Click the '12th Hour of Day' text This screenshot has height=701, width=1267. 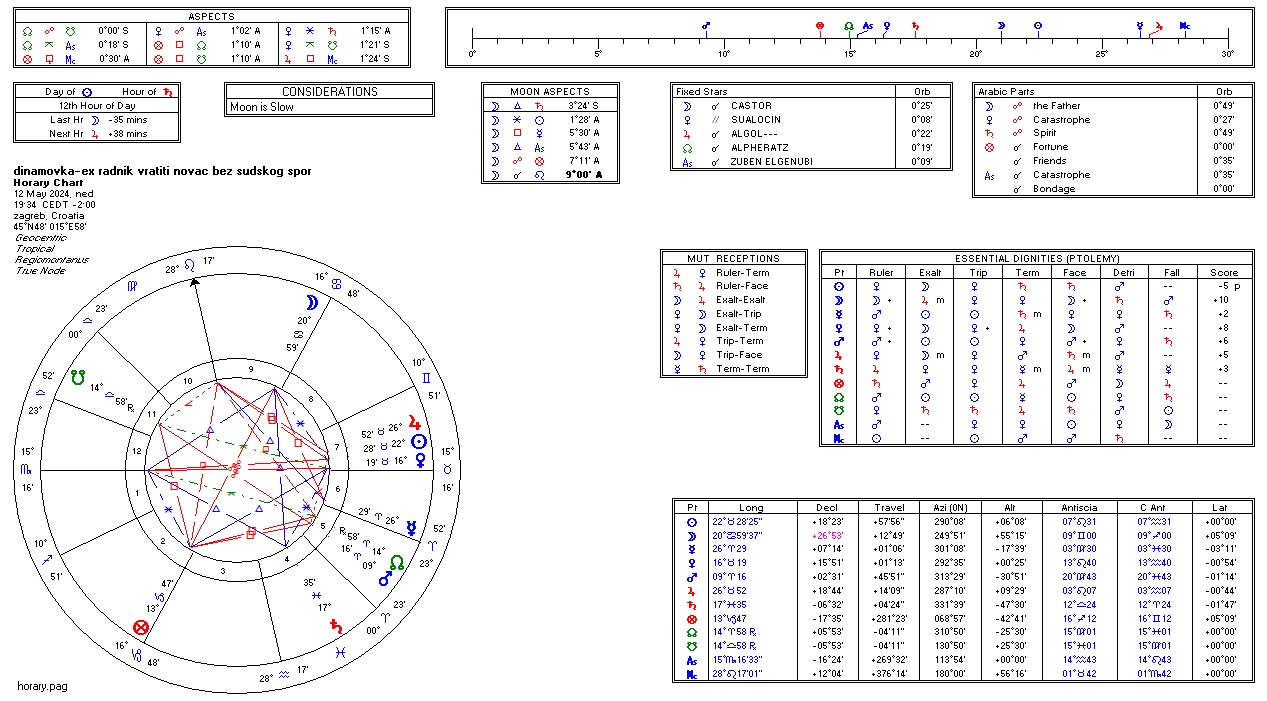(x=96, y=105)
